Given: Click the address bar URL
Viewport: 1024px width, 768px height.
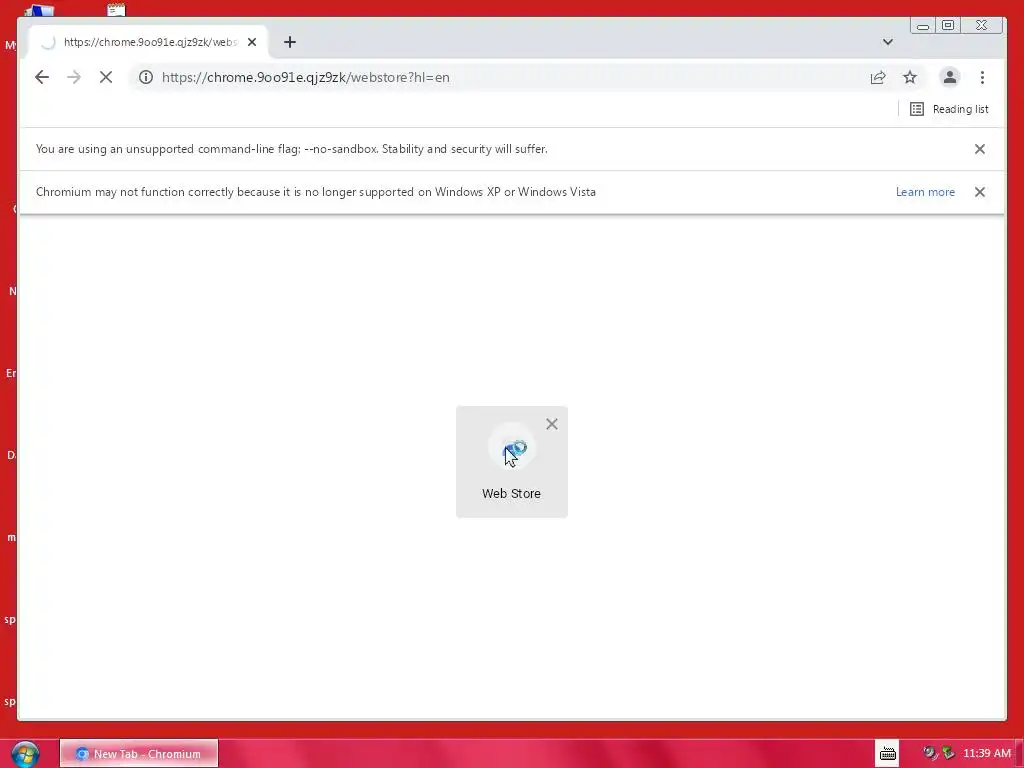Looking at the screenshot, I should (x=306, y=77).
